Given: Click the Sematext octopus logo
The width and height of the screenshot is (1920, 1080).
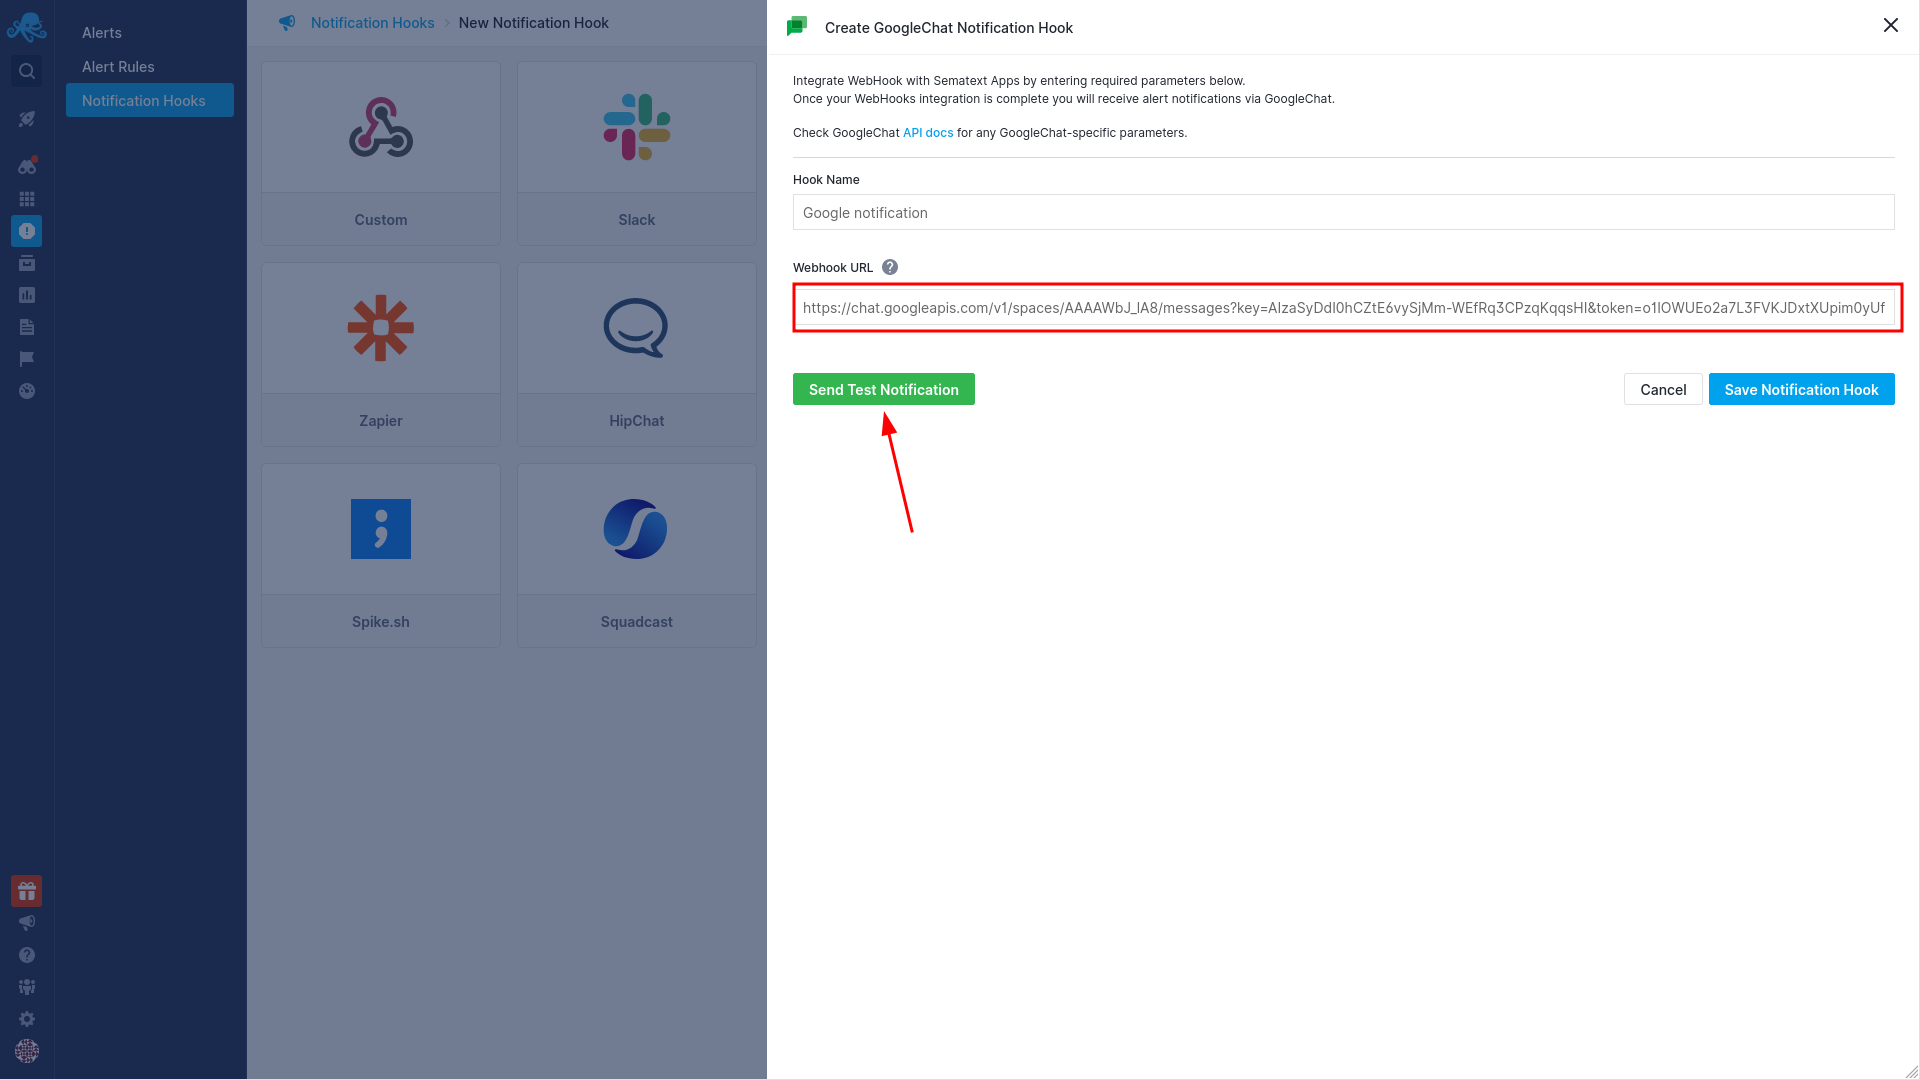Looking at the screenshot, I should (x=27, y=27).
